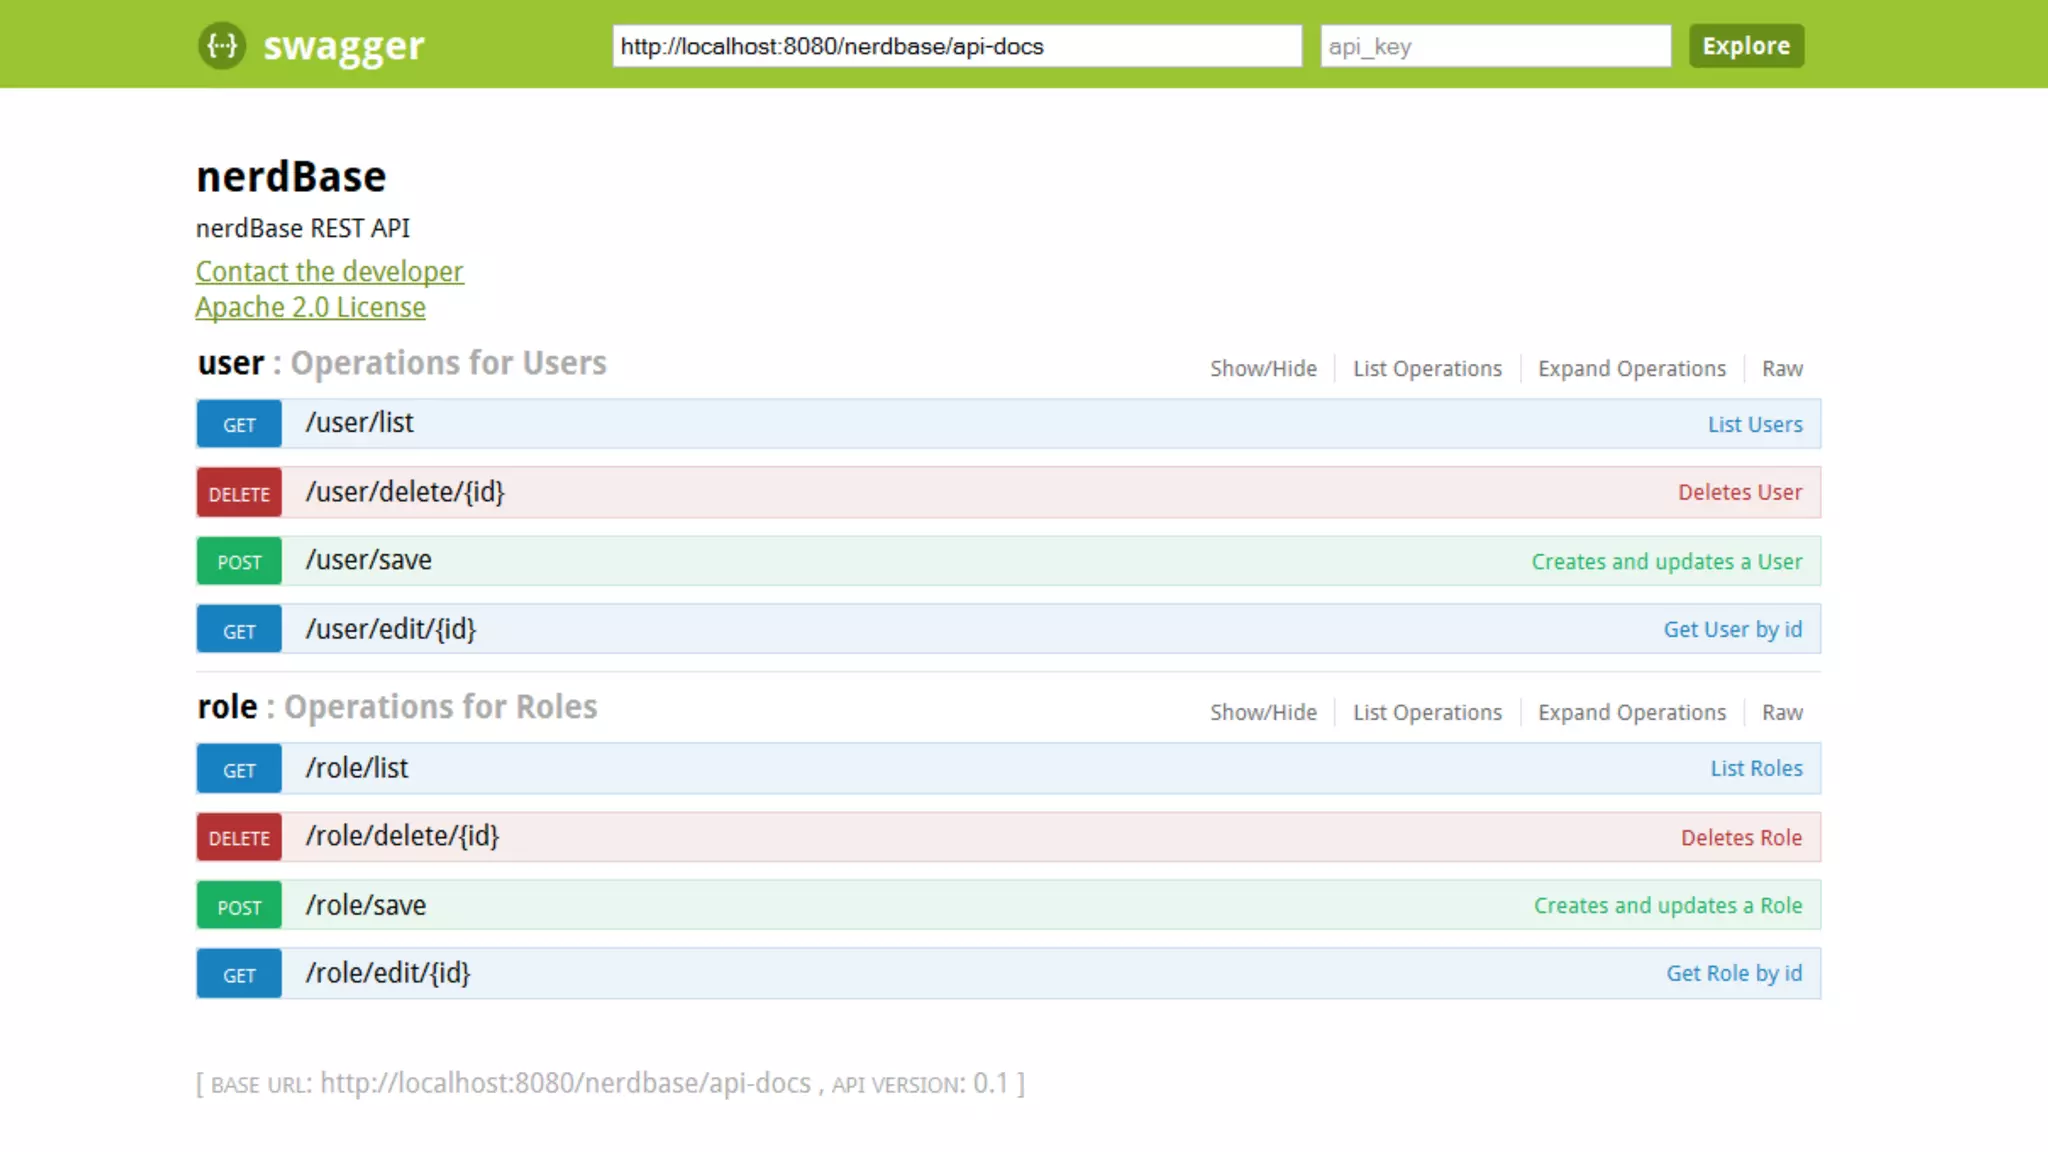Click the DELETE badge for /role/delete/{id}

239,838
